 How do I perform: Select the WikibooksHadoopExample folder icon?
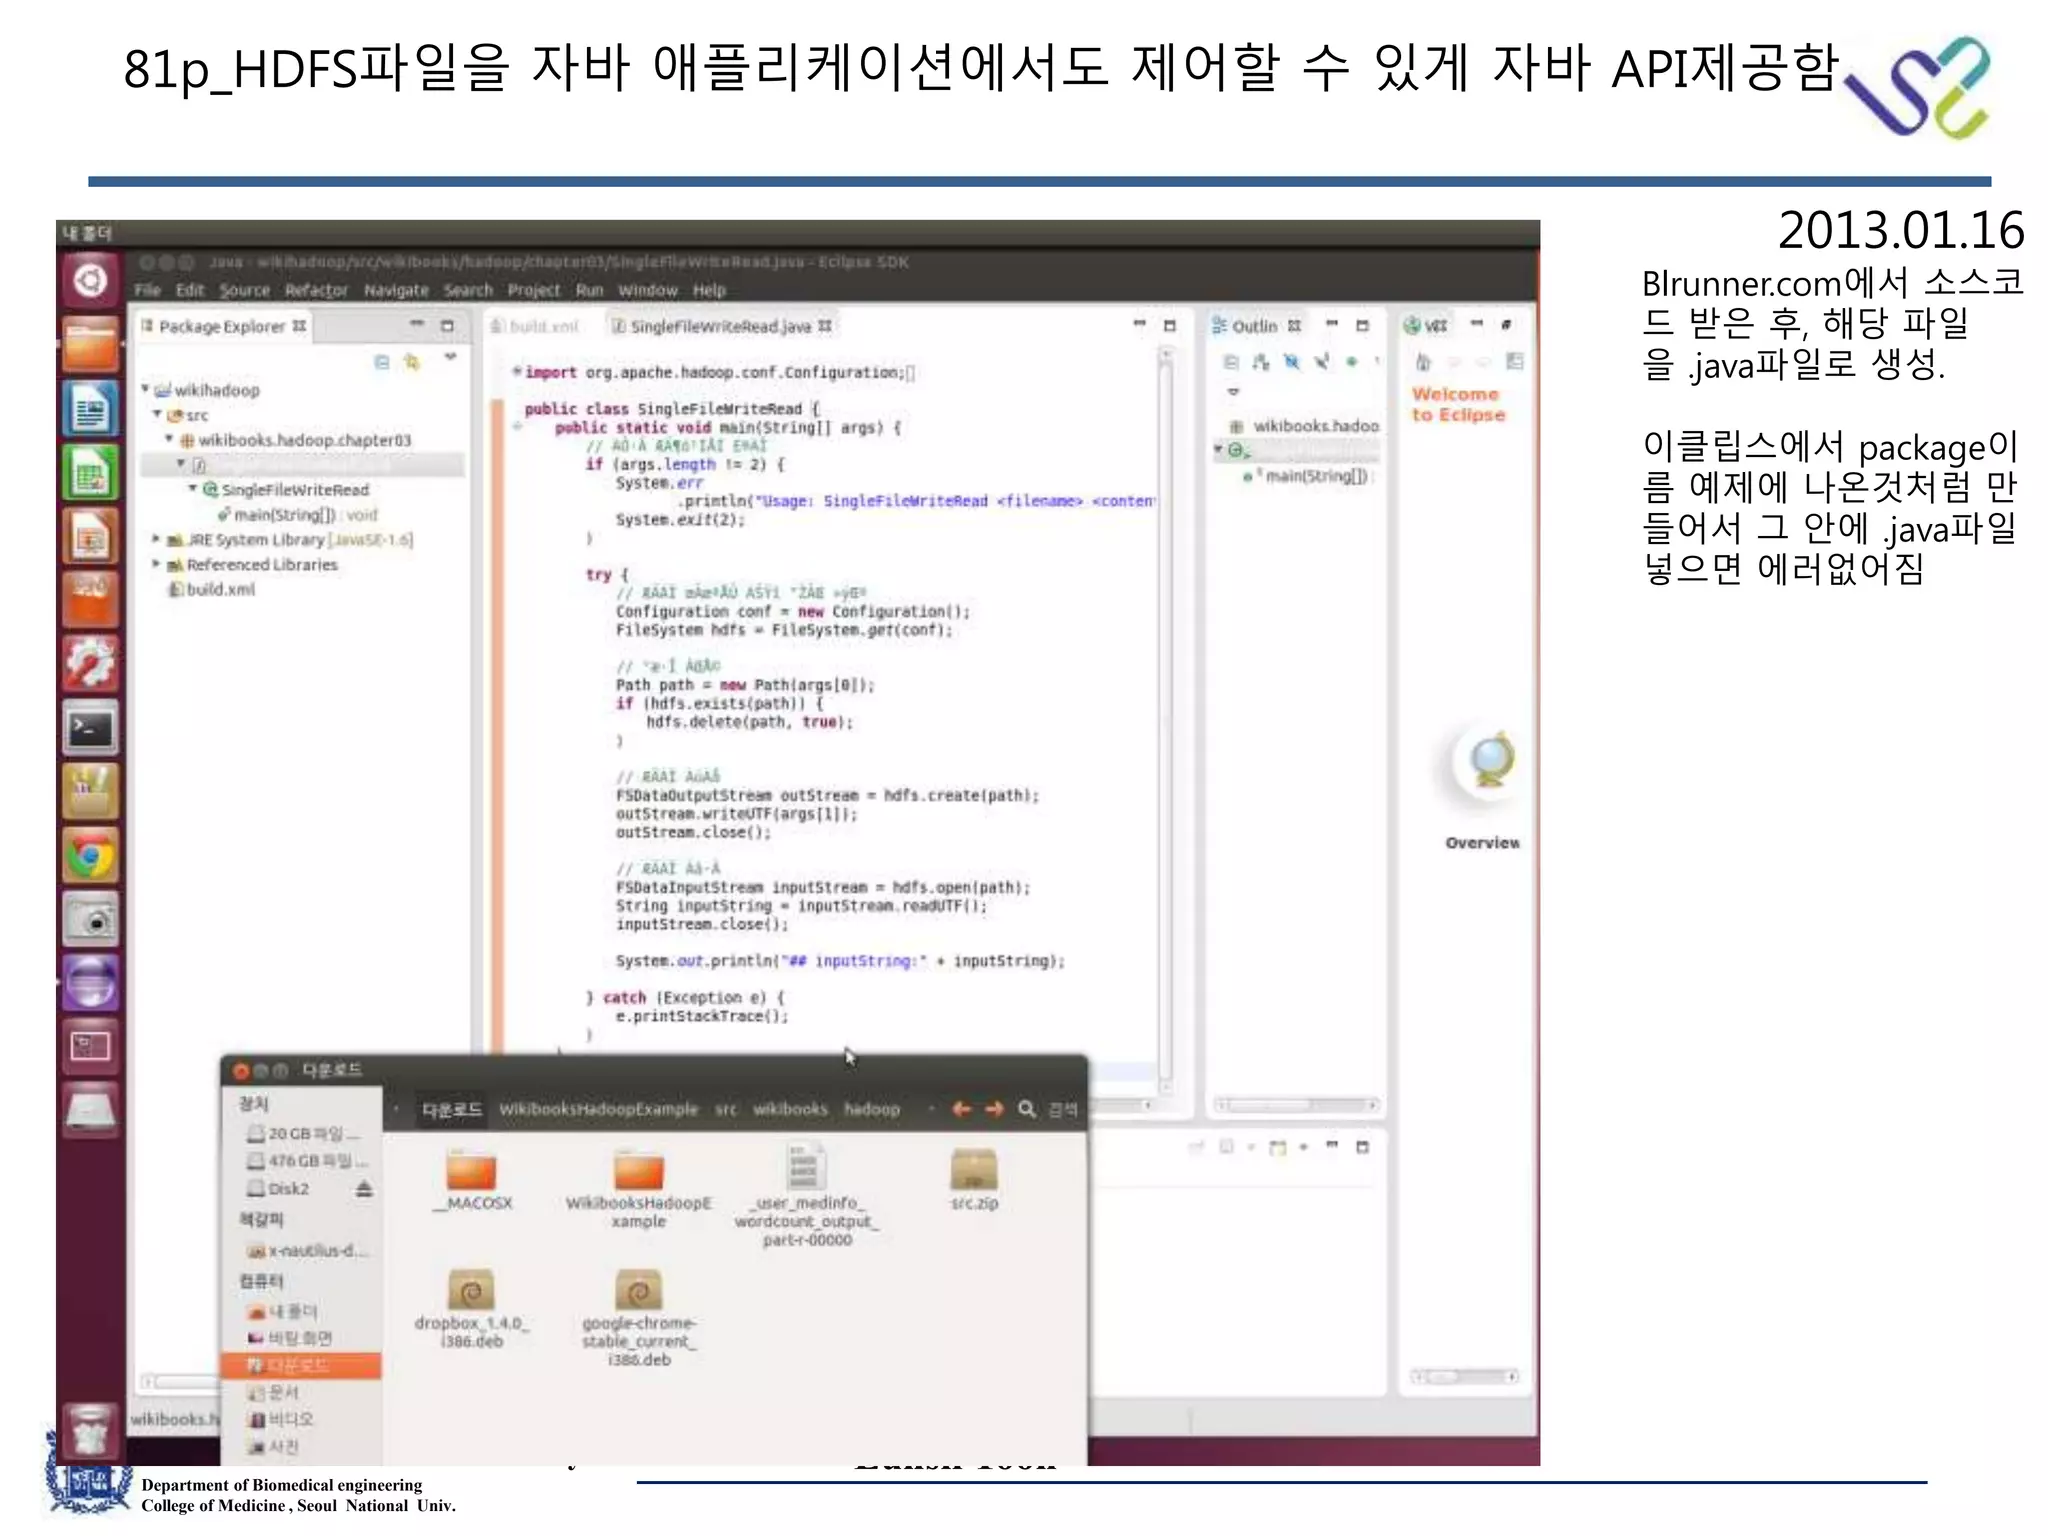(639, 1170)
